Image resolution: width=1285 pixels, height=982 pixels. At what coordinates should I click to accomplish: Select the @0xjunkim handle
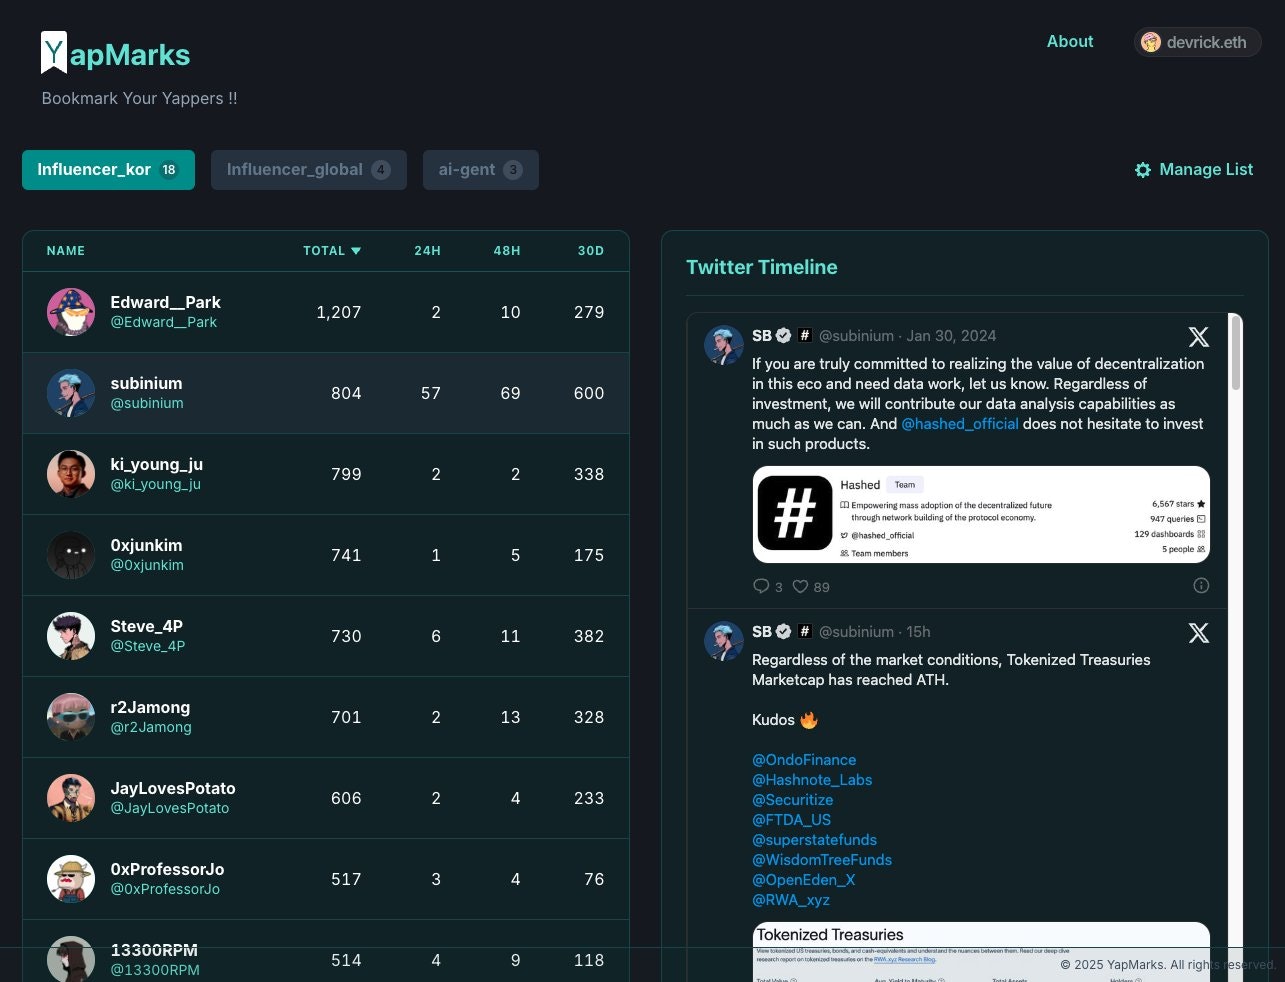click(147, 565)
